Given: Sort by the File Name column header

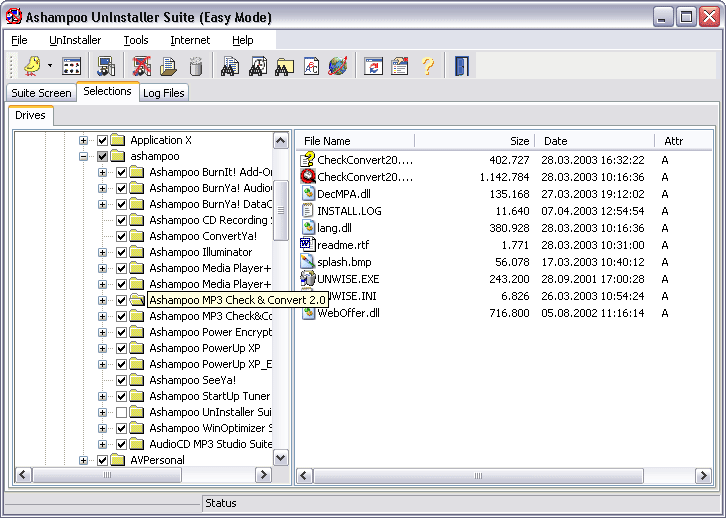Looking at the screenshot, I should 357,141.
